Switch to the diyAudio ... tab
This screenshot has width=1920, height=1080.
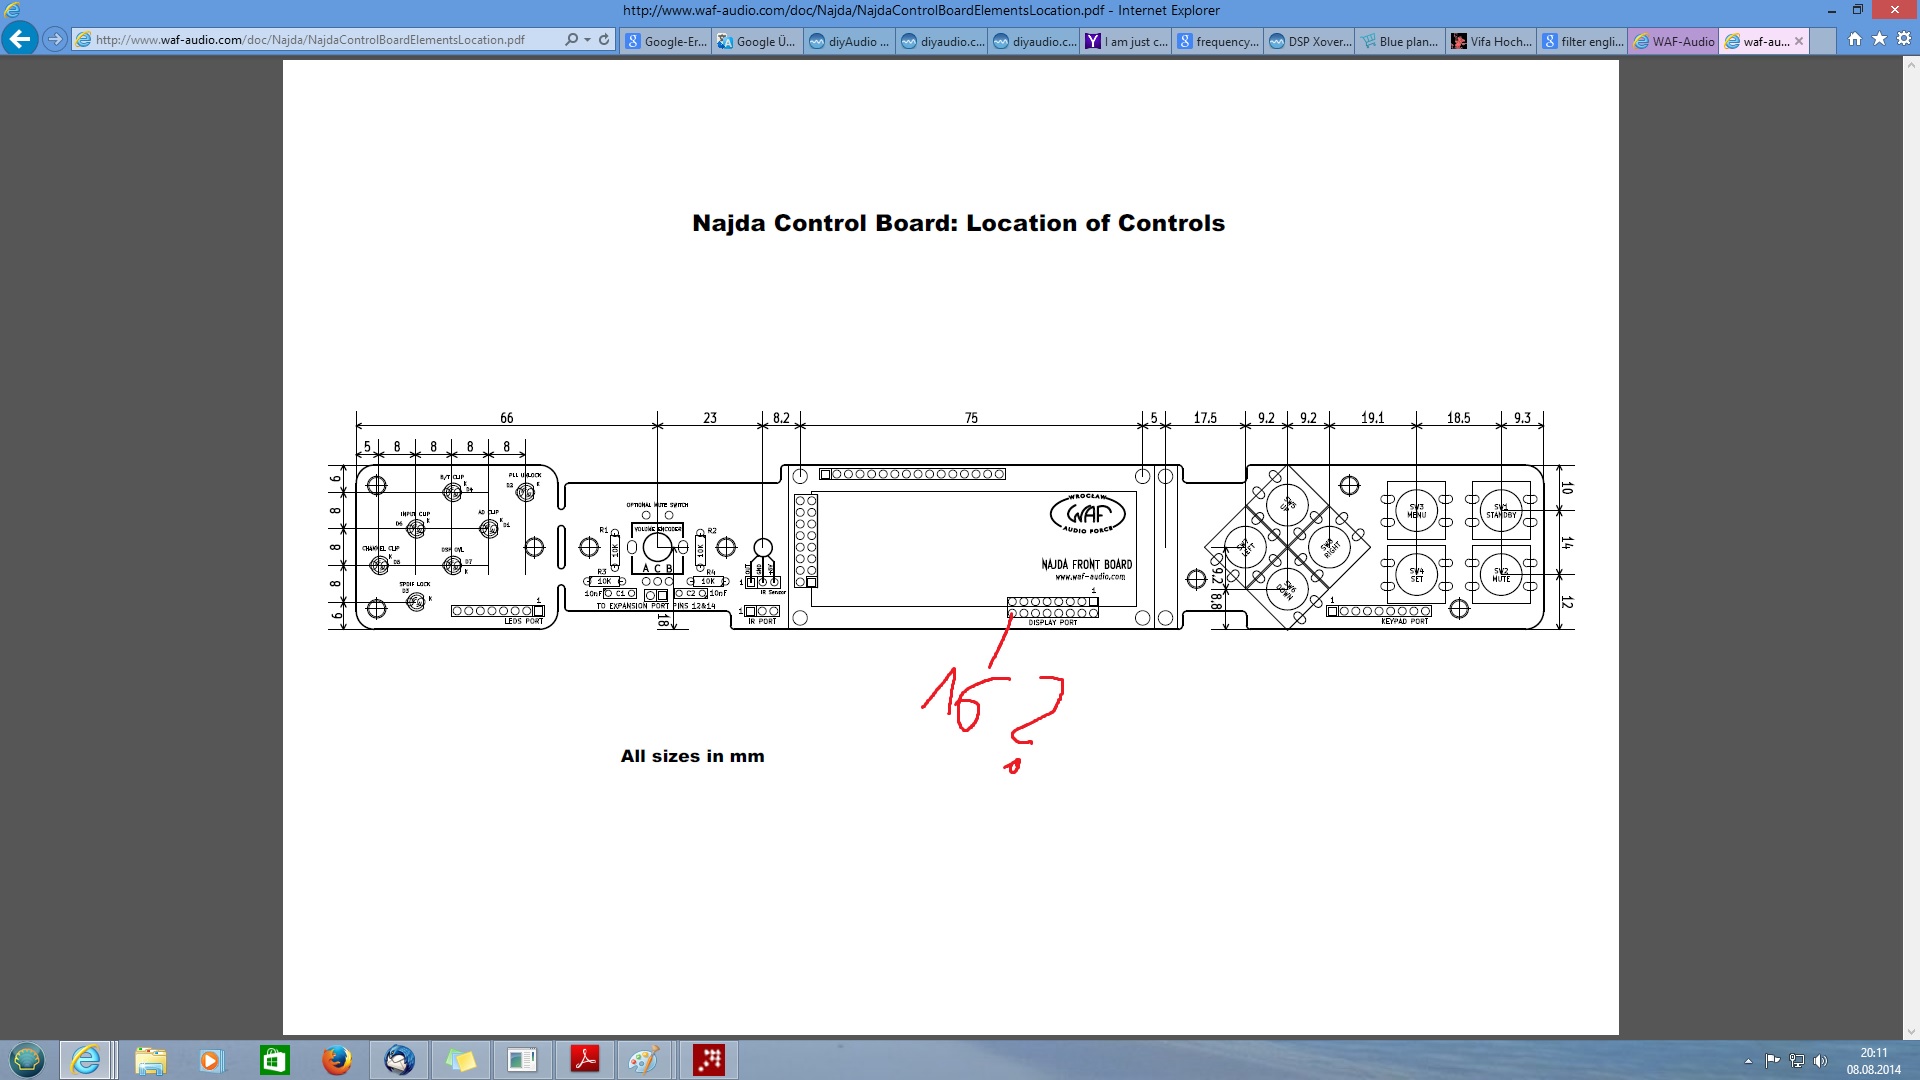click(x=850, y=41)
